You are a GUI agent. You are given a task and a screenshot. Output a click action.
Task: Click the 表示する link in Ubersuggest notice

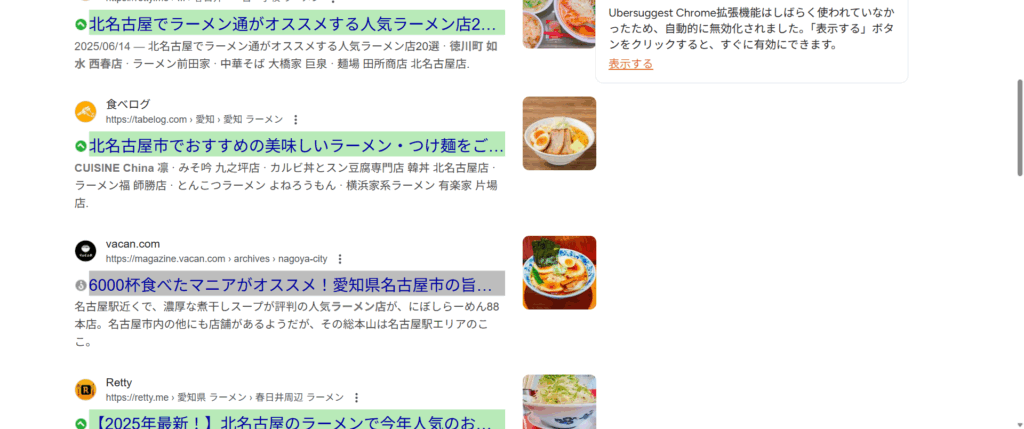630,64
